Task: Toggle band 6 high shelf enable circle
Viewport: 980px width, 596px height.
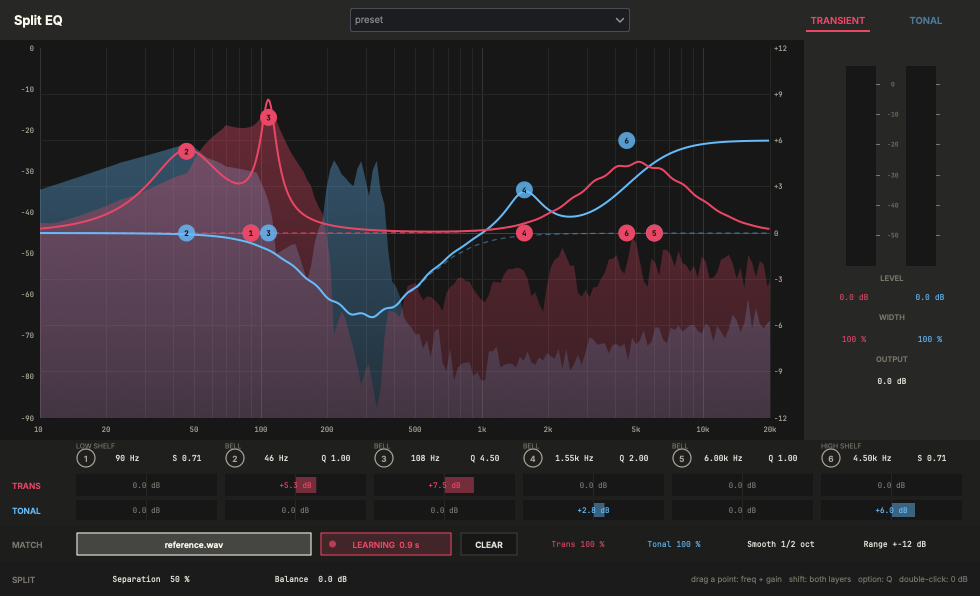Action: [x=830, y=459]
